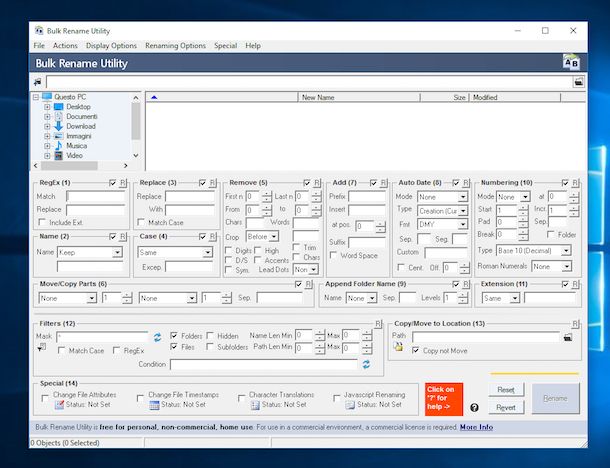Image resolution: width=610 pixels, height=468 pixels.
Task: Open the Special menu
Action: pyautogui.click(x=225, y=46)
